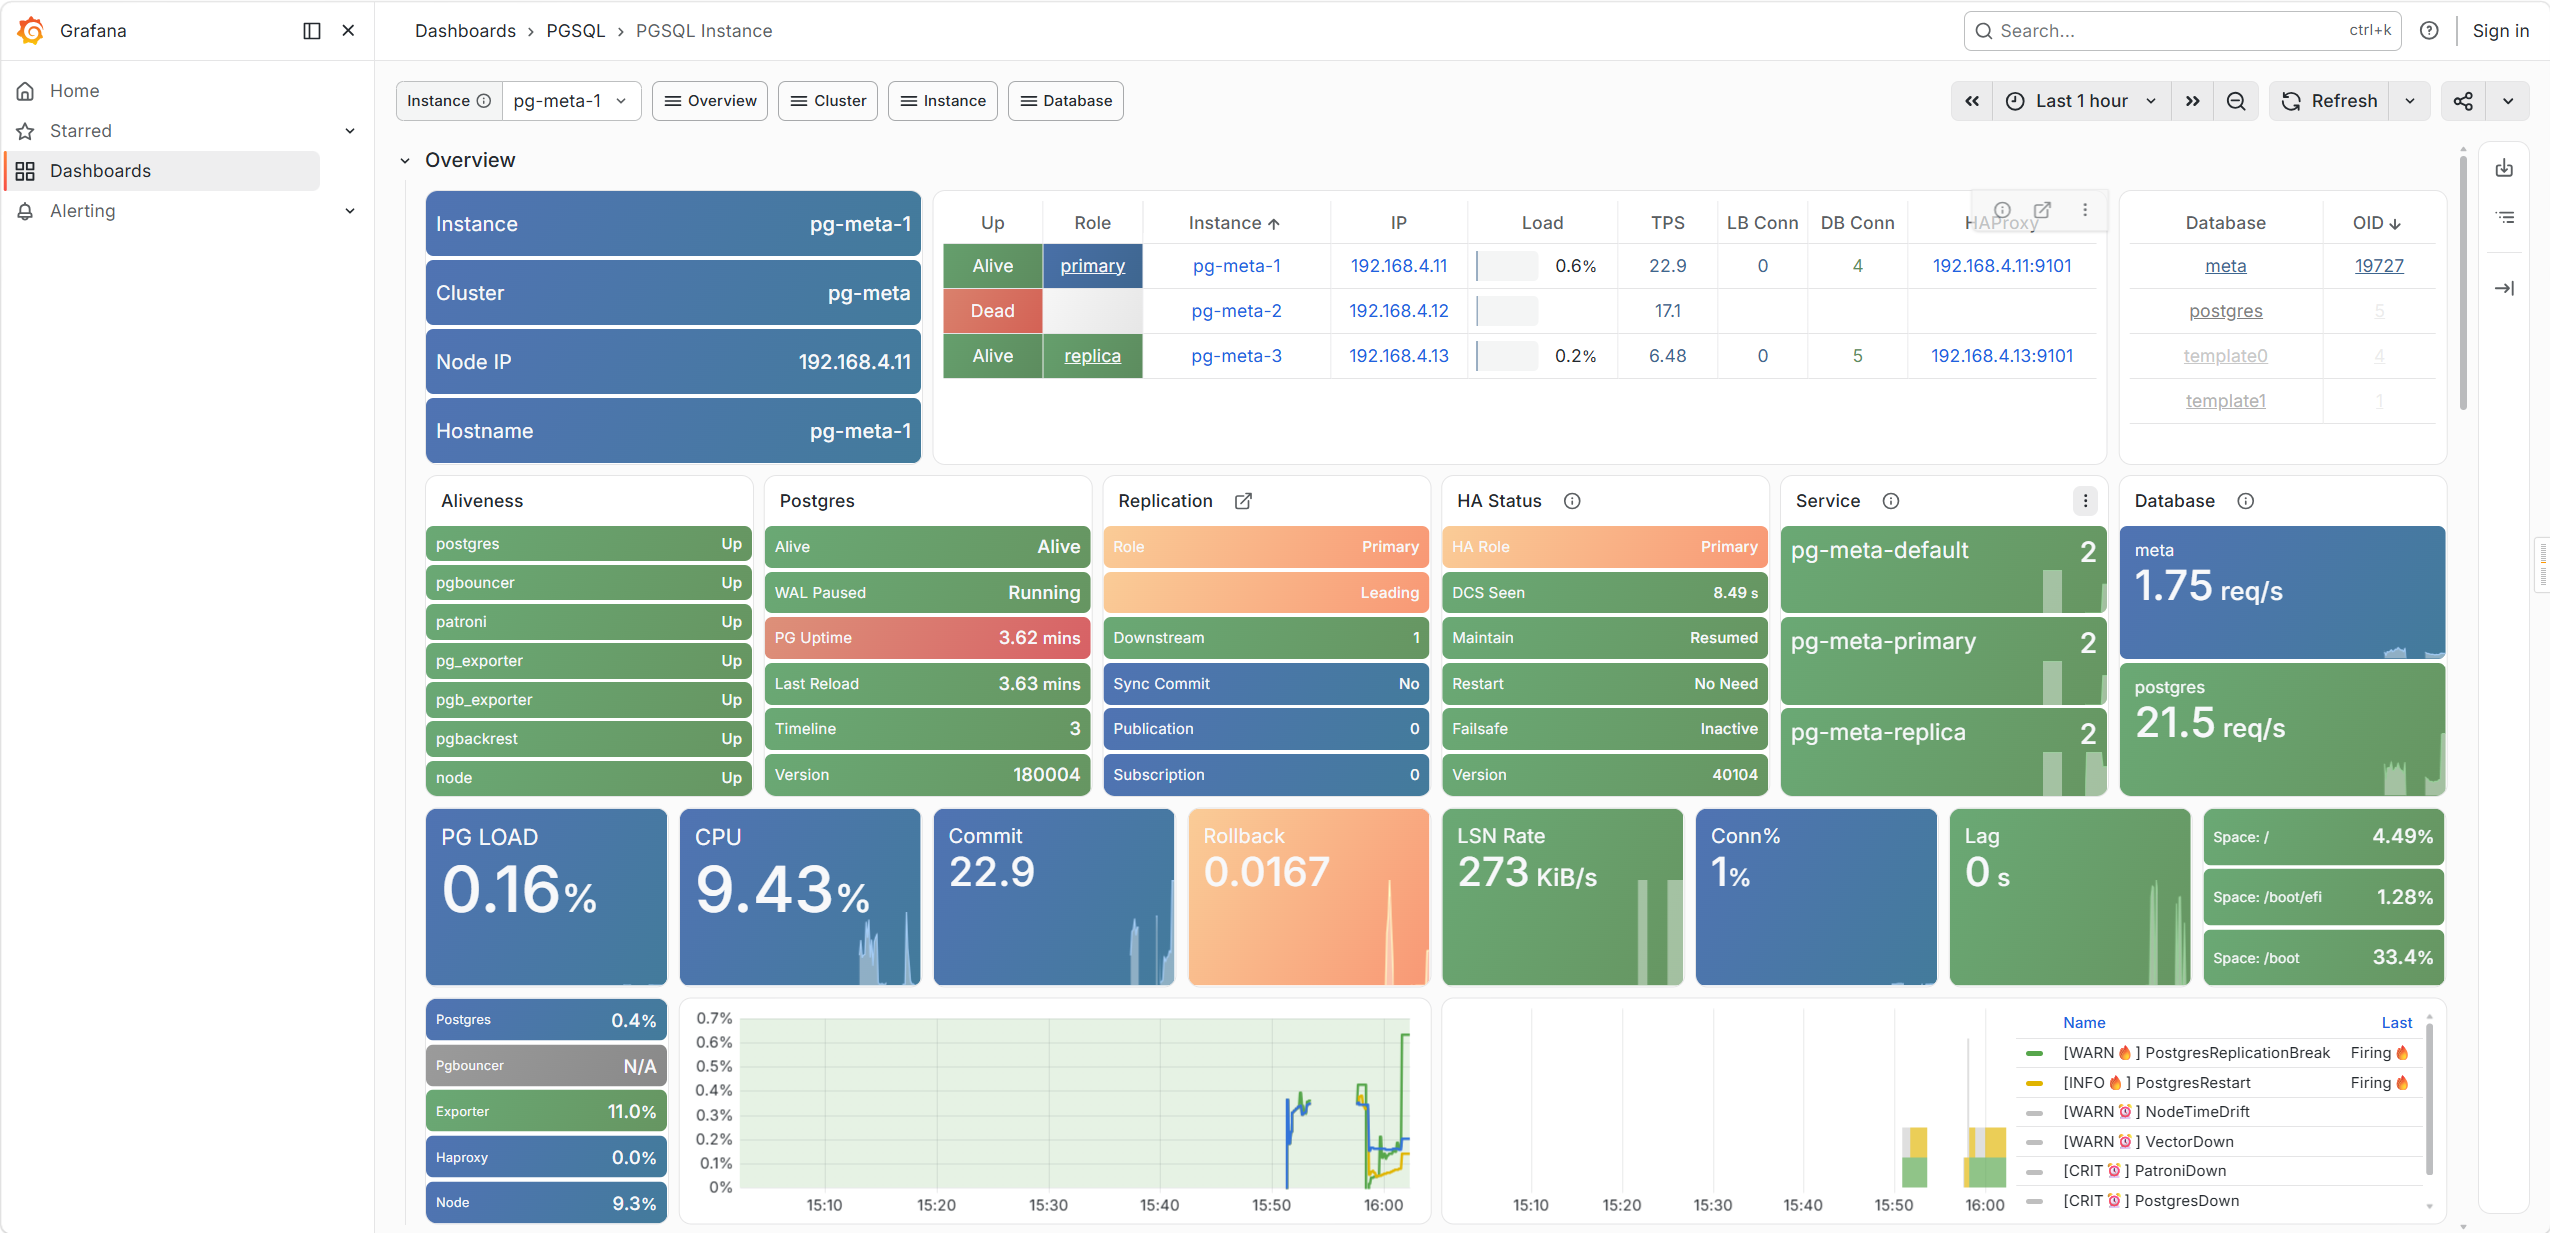Focus the Search field in top bar
2550x1233 pixels.
[x=2182, y=31]
